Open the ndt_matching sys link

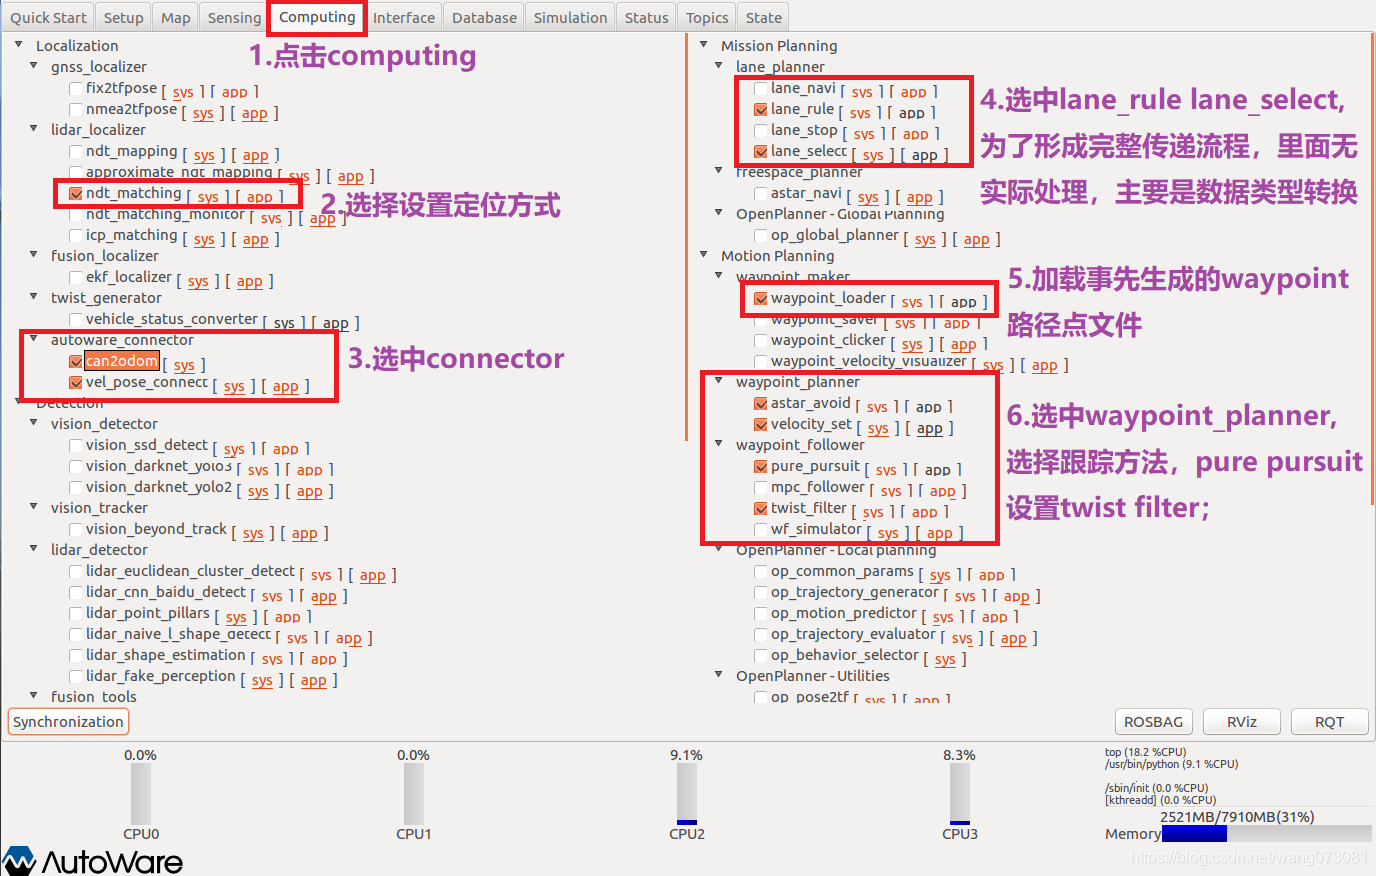208,197
